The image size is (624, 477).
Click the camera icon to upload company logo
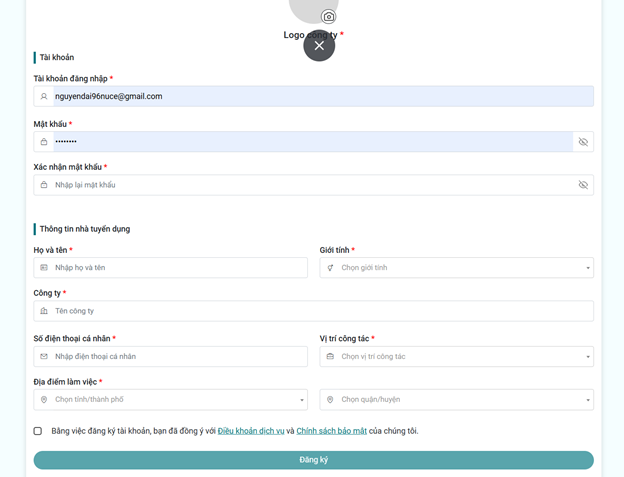329,17
